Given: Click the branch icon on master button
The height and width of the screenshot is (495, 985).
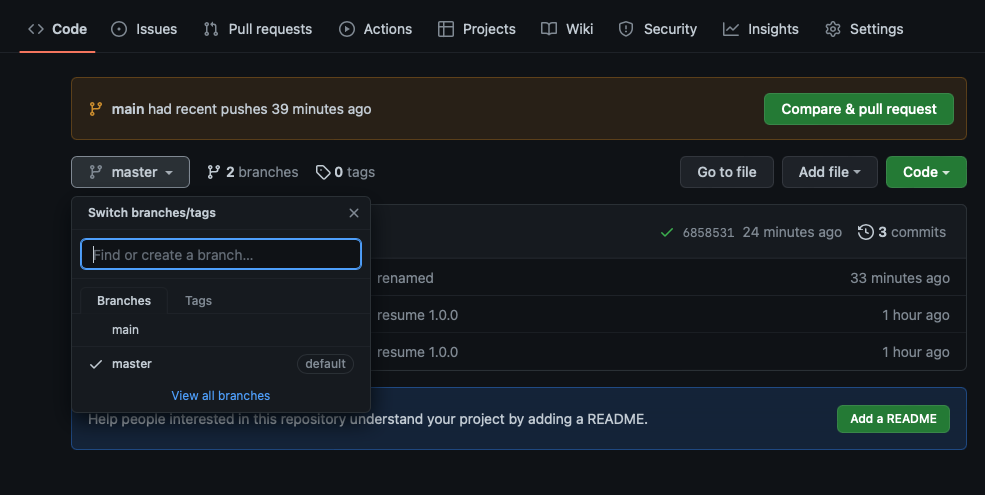Looking at the screenshot, I should [95, 172].
